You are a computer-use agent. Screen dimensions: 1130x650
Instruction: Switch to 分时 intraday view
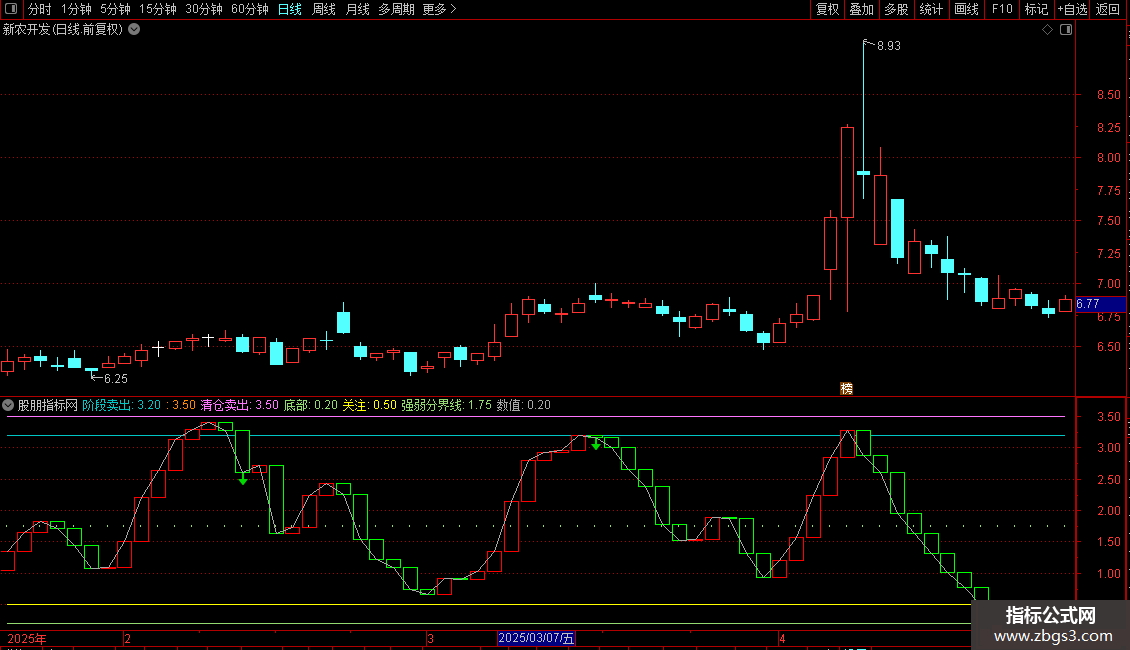40,9
